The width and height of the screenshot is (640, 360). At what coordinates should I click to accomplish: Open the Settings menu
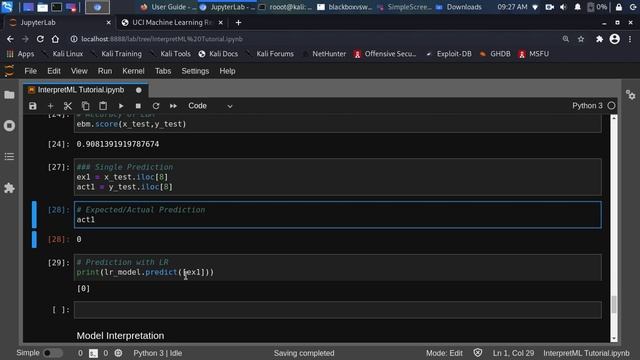pos(195,71)
